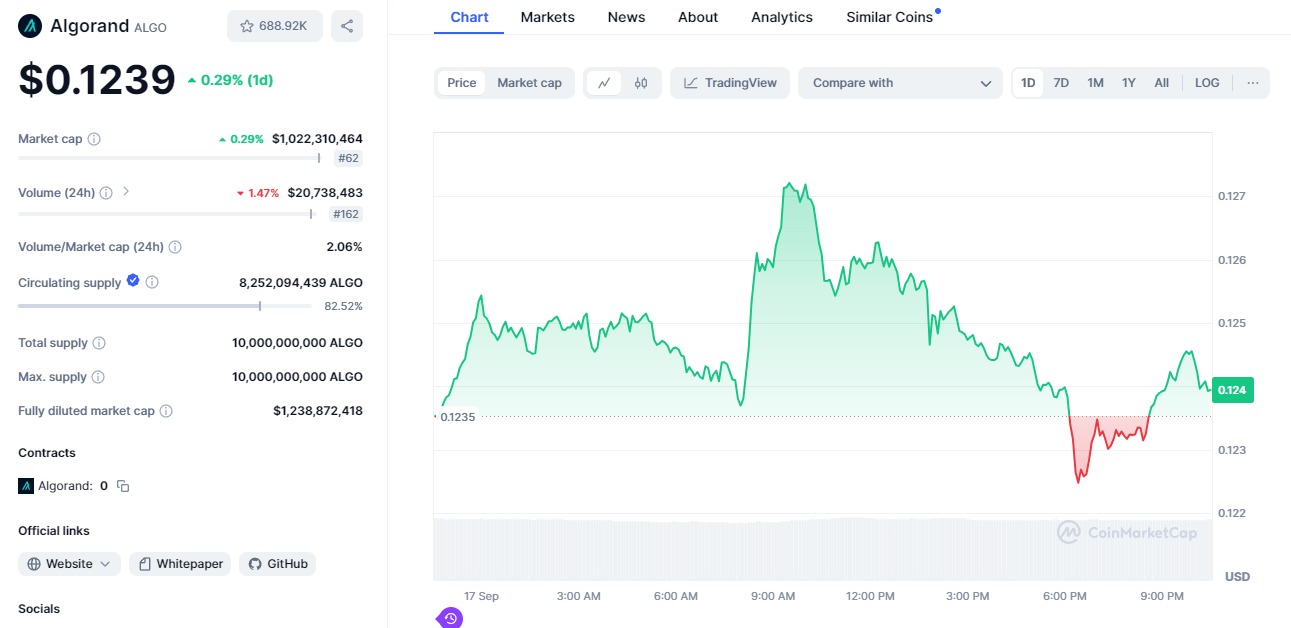The height and width of the screenshot is (628, 1291).
Task: Open the Compare with dropdown
Action: [x=900, y=83]
